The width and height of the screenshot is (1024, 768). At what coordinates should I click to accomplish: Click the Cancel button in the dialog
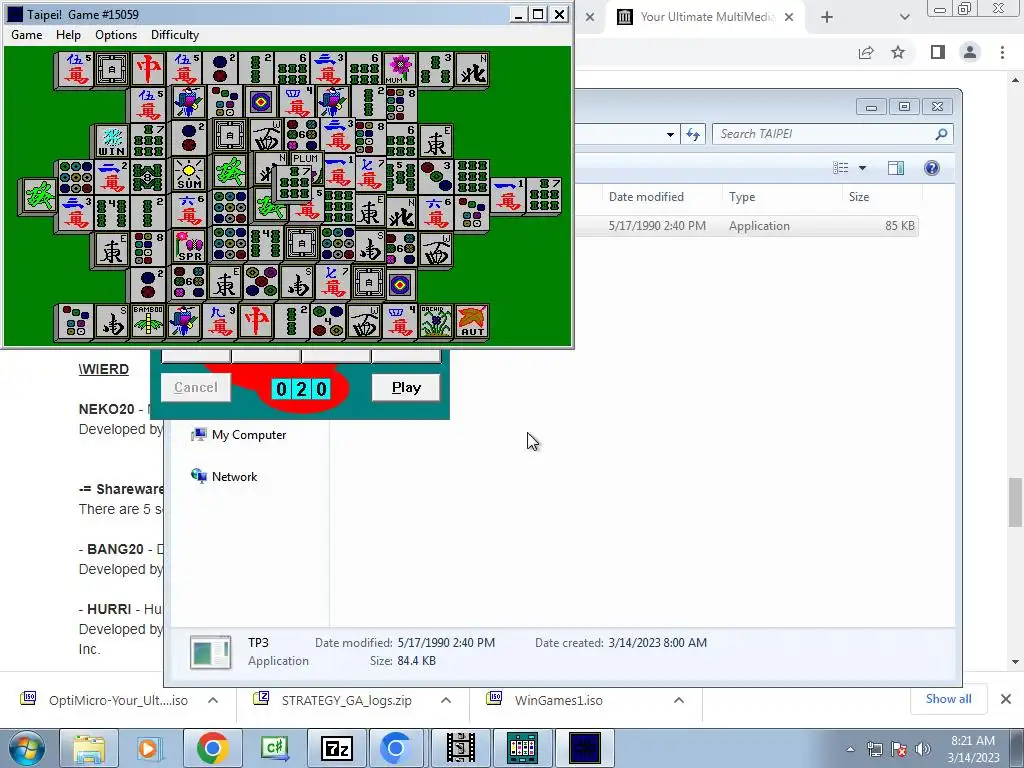tap(195, 387)
